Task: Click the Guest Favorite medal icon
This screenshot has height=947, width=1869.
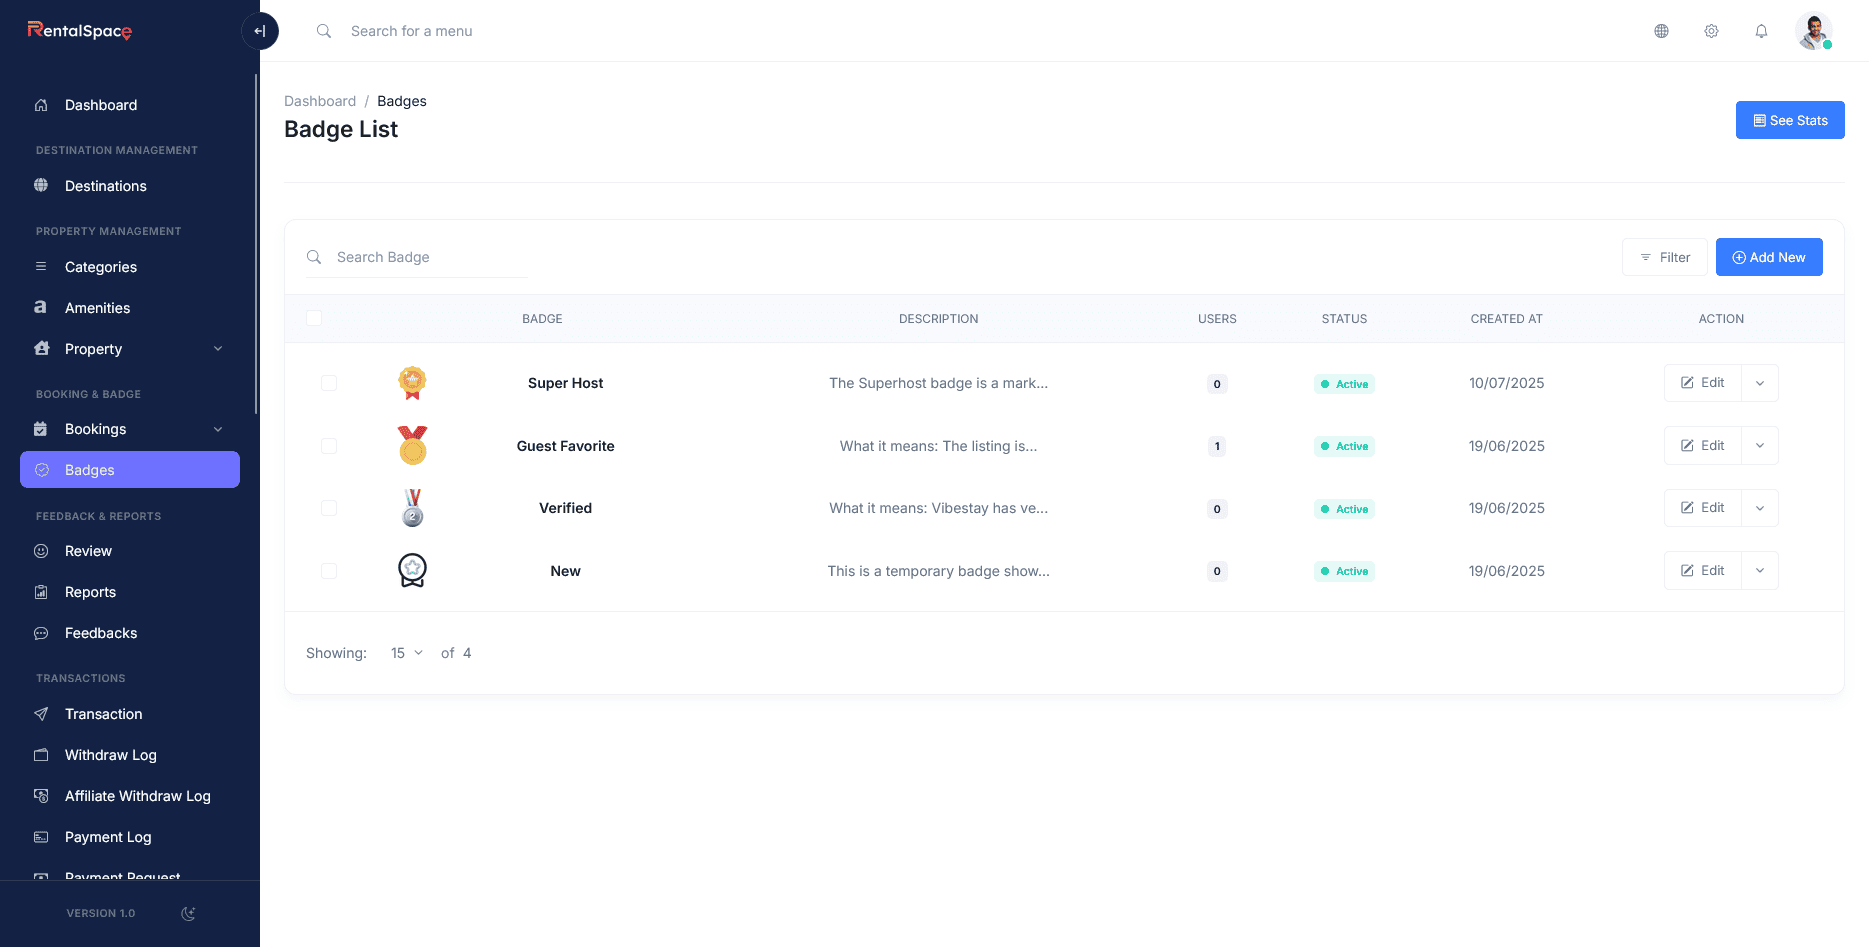Action: tap(412, 446)
